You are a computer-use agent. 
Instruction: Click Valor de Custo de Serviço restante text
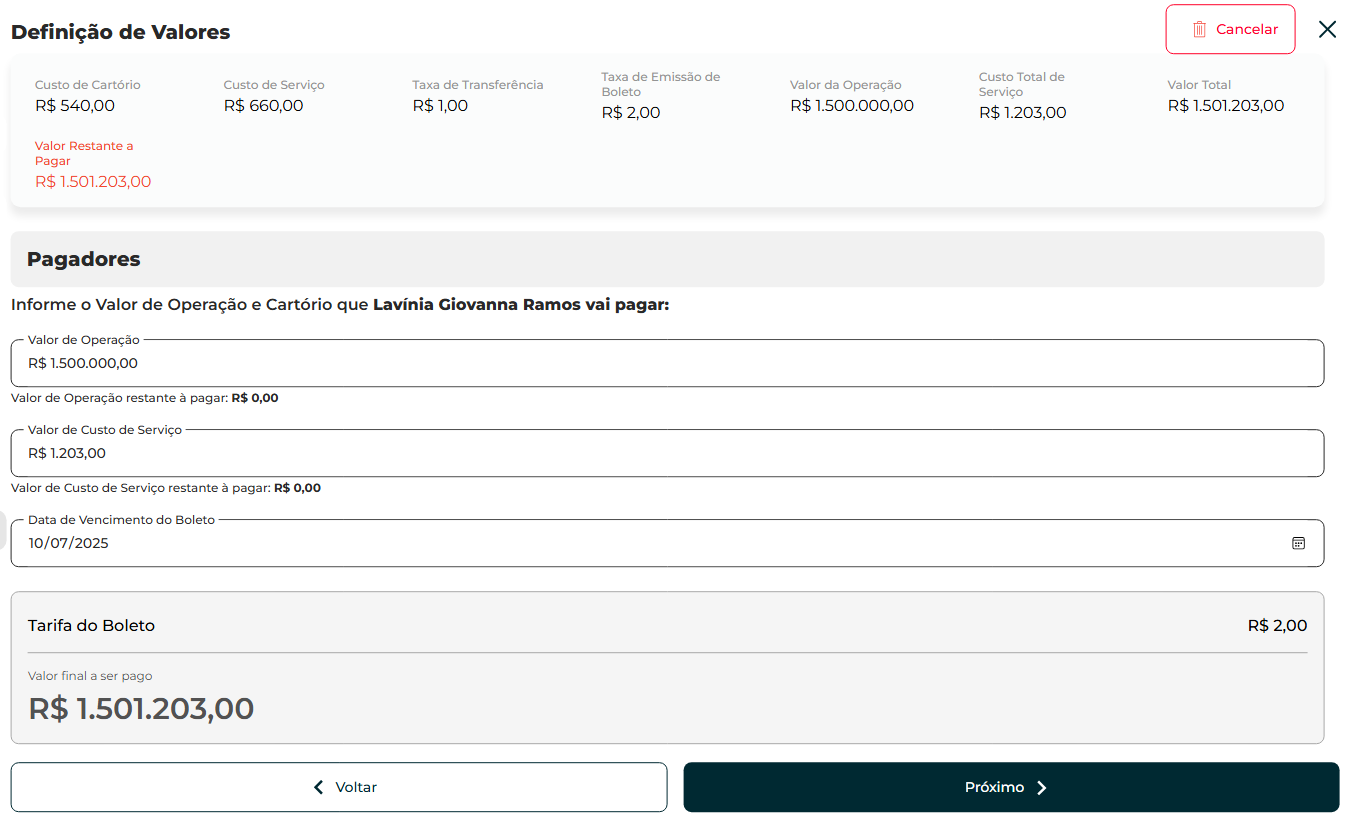(166, 488)
